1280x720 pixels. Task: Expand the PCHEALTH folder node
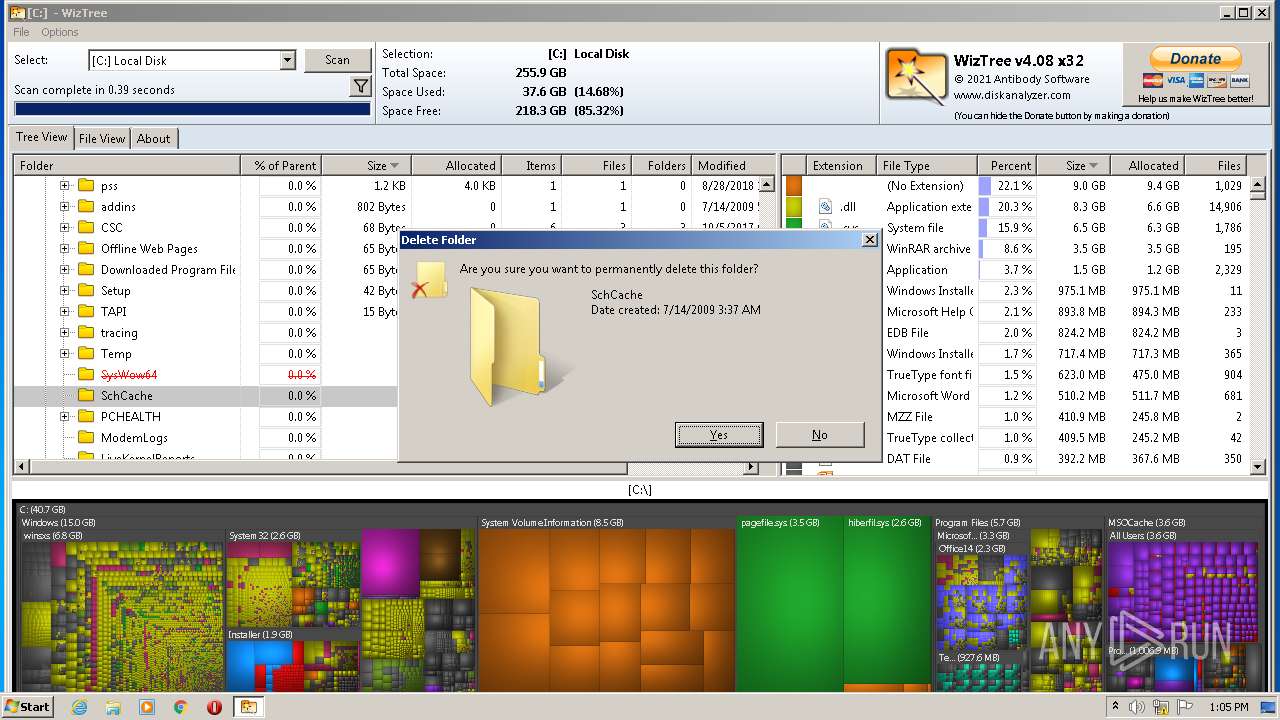tap(65, 417)
